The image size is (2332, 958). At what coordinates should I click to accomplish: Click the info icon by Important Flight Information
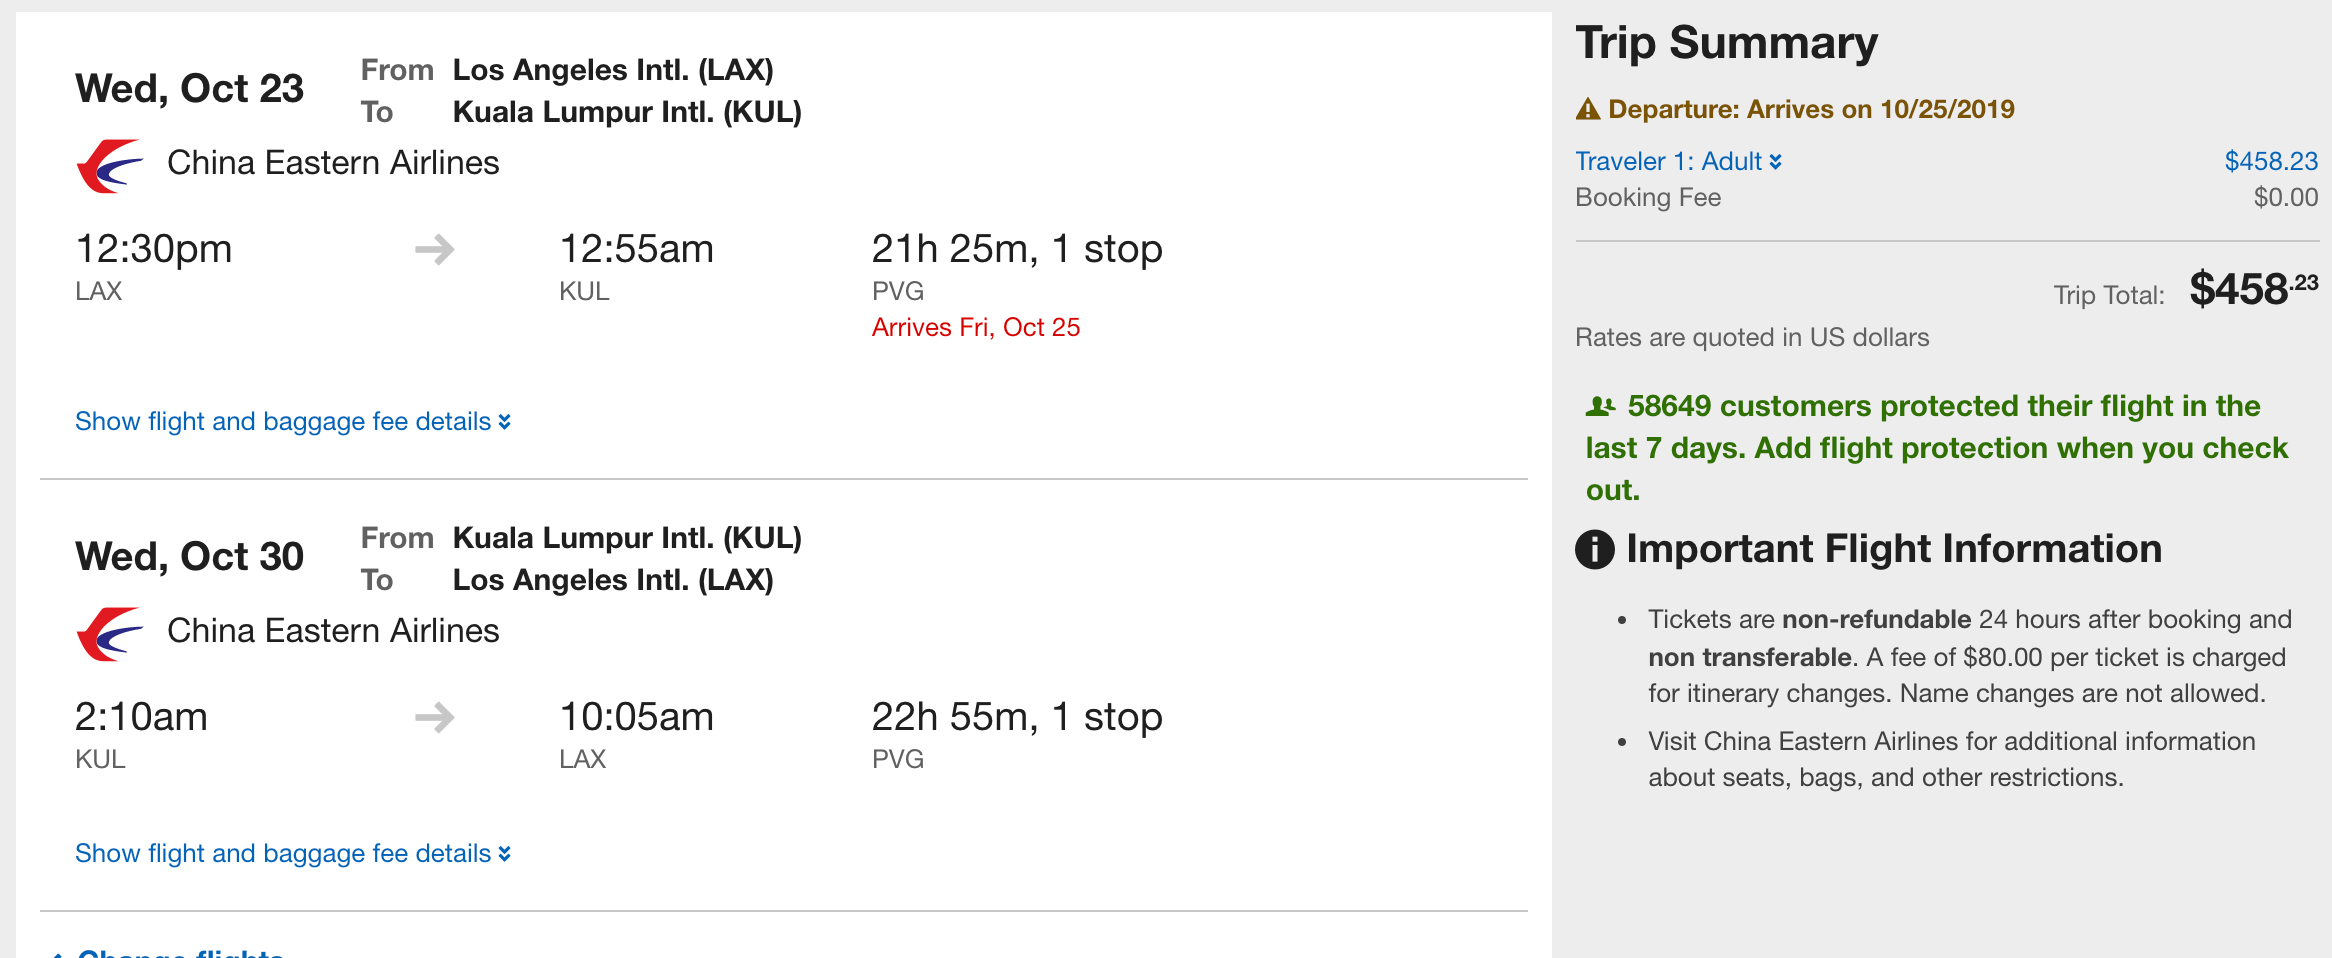[x=1595, y=549]
